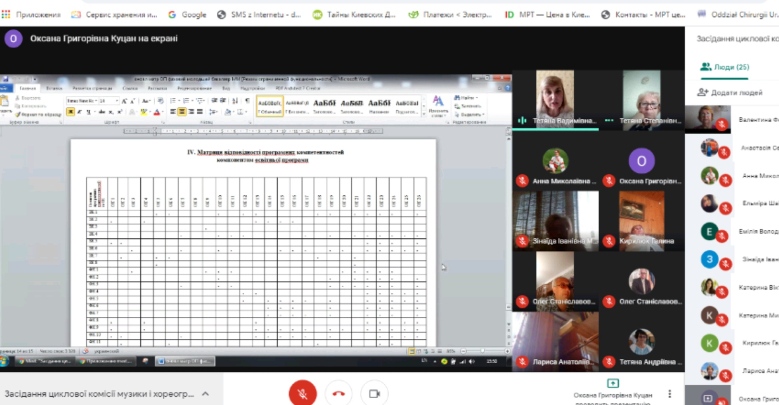Click Windows Start button in shared screen
Viewport: 779px width, 405px height.
click(4, 361)
